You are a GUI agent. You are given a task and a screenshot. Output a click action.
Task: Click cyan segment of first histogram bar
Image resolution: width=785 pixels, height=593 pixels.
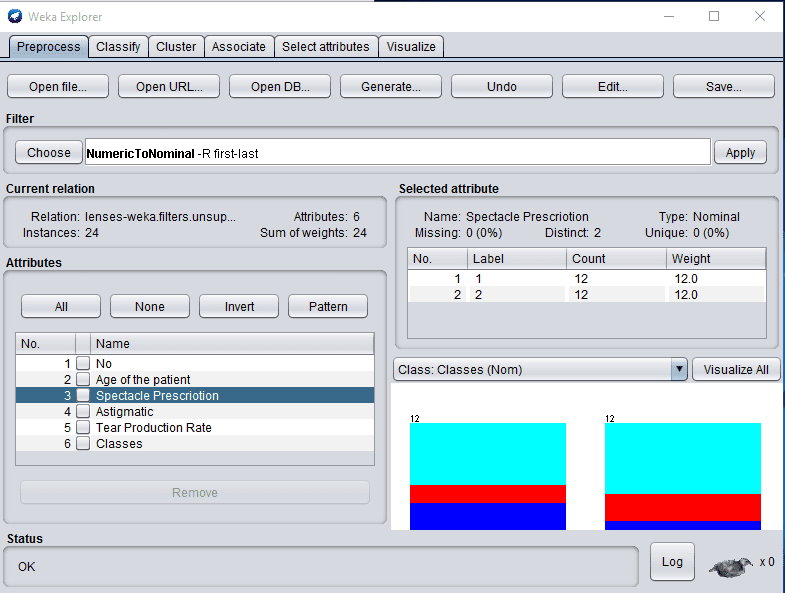click(x=488, y=454)
